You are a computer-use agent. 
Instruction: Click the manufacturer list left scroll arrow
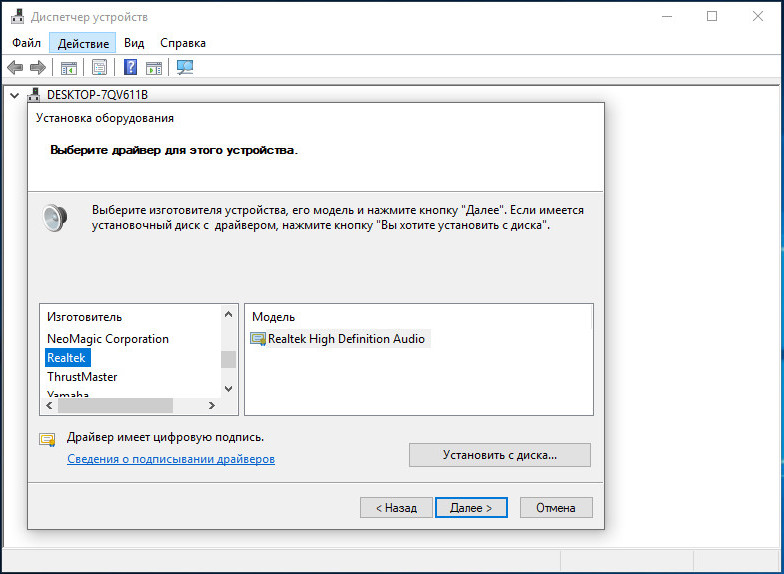coord(49,406)
